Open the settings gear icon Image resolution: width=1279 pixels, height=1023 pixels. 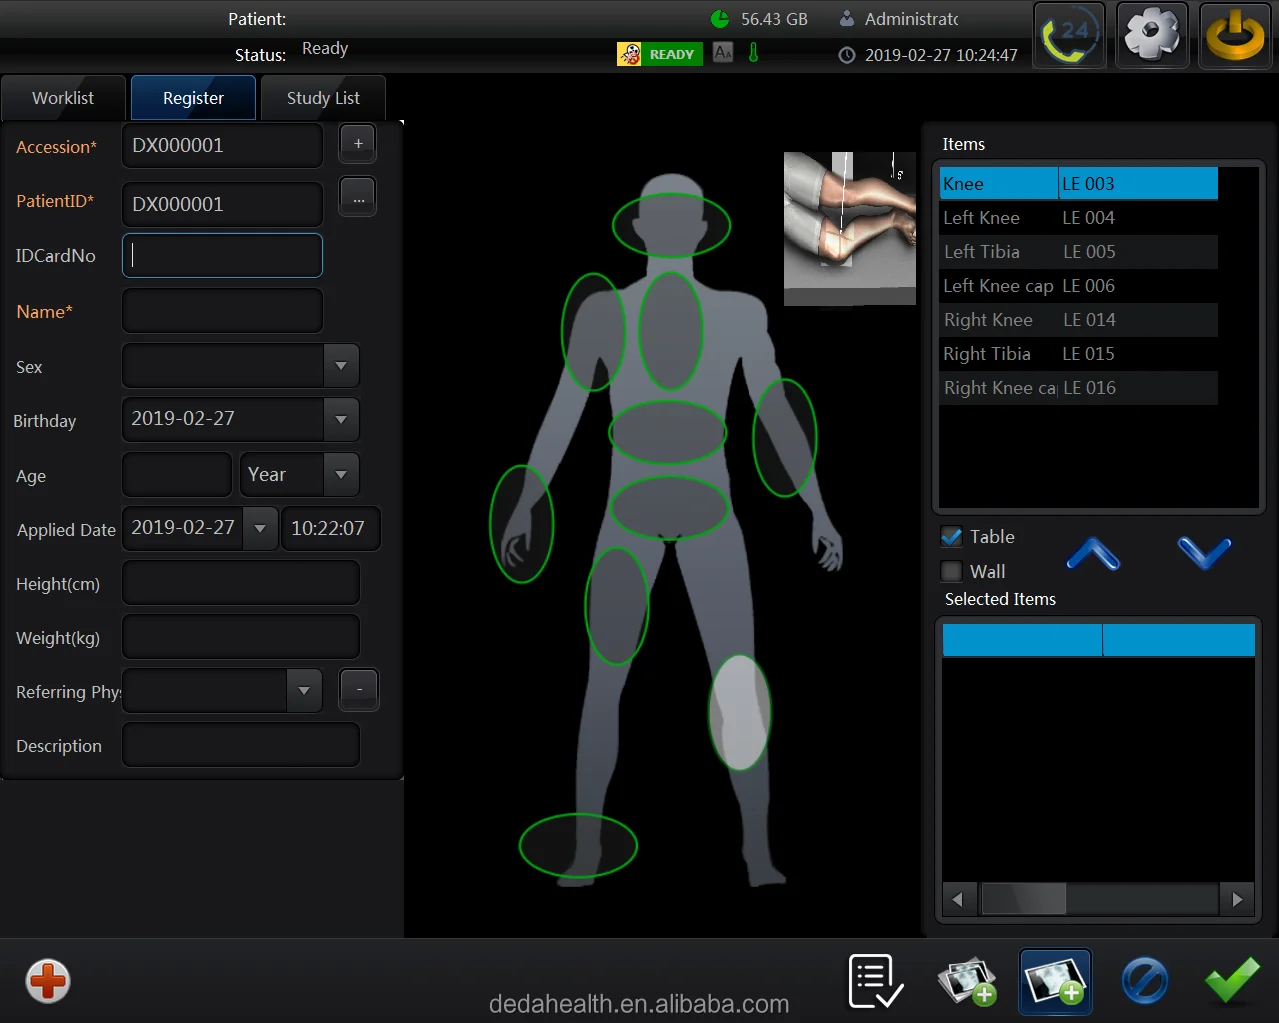click(1152, 36)
